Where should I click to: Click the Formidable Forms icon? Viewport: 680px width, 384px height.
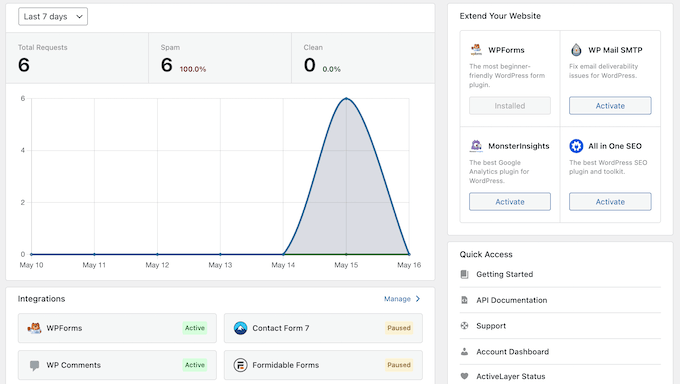coord(240,365)
